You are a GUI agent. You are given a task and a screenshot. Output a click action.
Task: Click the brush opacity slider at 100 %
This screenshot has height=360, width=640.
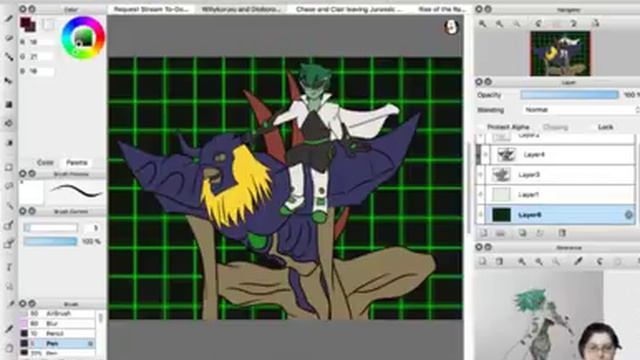[x=50, y=242]
